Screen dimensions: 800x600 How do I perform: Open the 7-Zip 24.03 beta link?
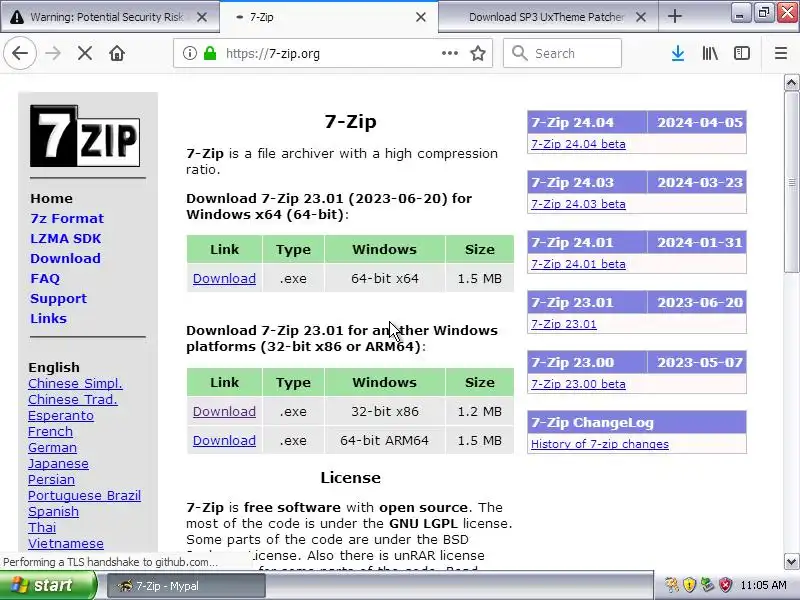(x=578, y=204)
